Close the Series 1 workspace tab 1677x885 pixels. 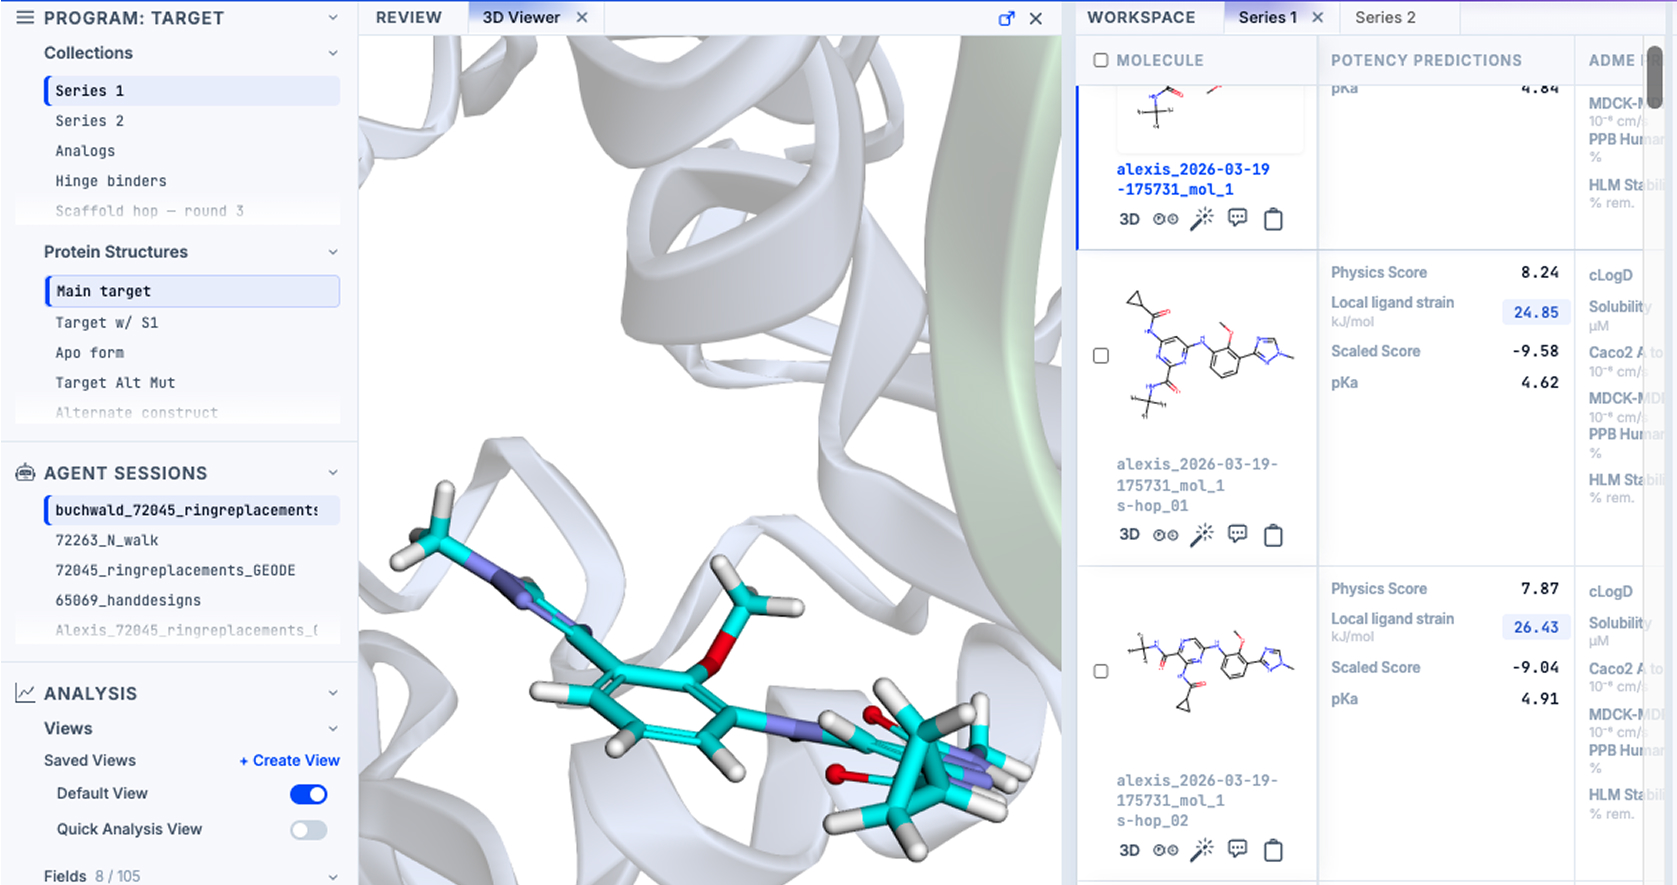coord(1318,17)
